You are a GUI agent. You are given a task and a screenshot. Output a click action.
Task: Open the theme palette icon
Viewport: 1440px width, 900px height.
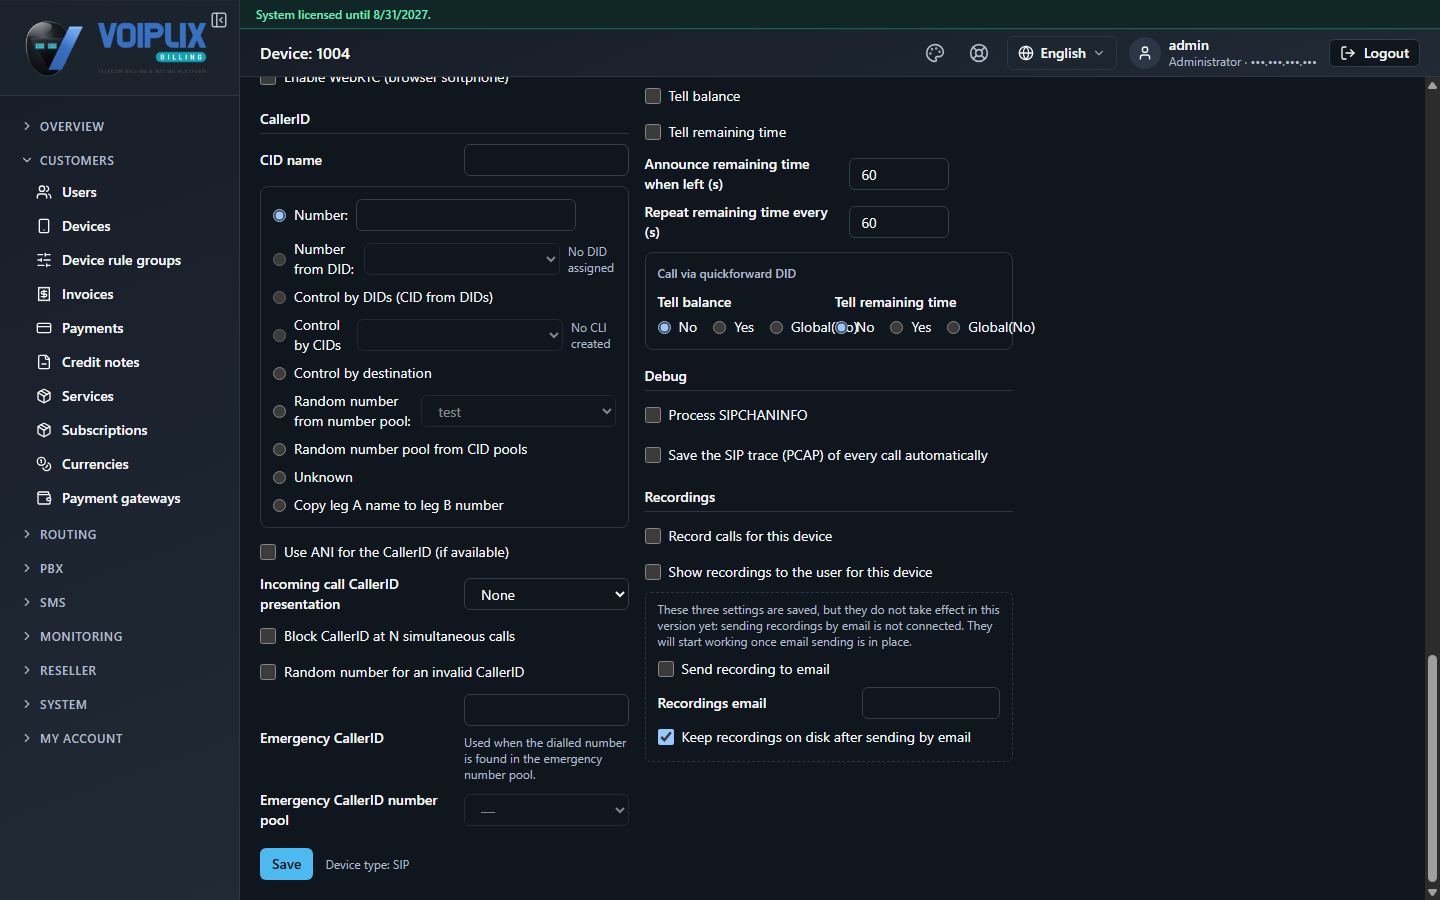(935, 53)
